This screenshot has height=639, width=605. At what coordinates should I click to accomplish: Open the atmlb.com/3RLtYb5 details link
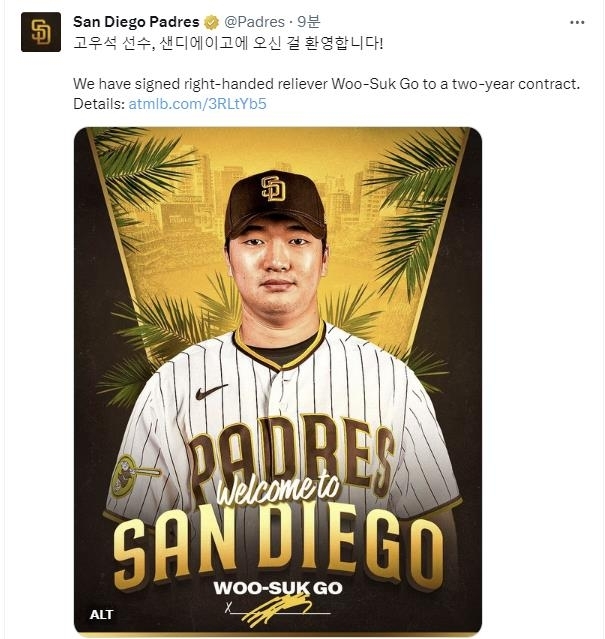(x=197, y=104)
